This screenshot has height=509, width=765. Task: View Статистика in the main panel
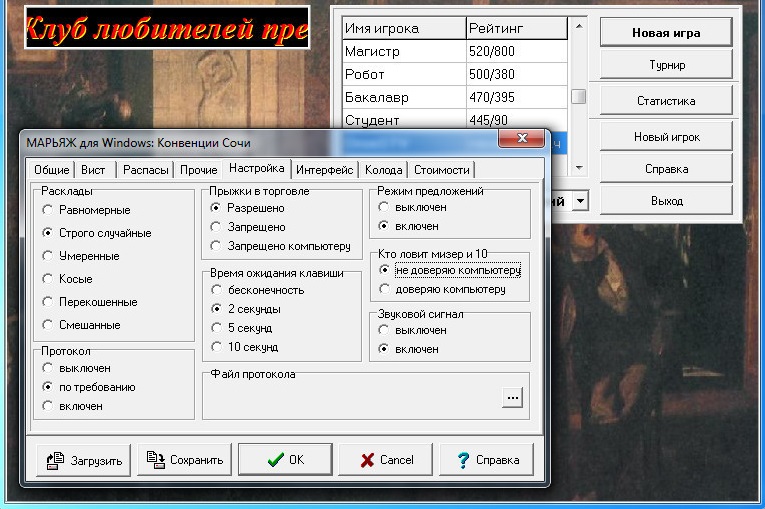coord(665,101)
